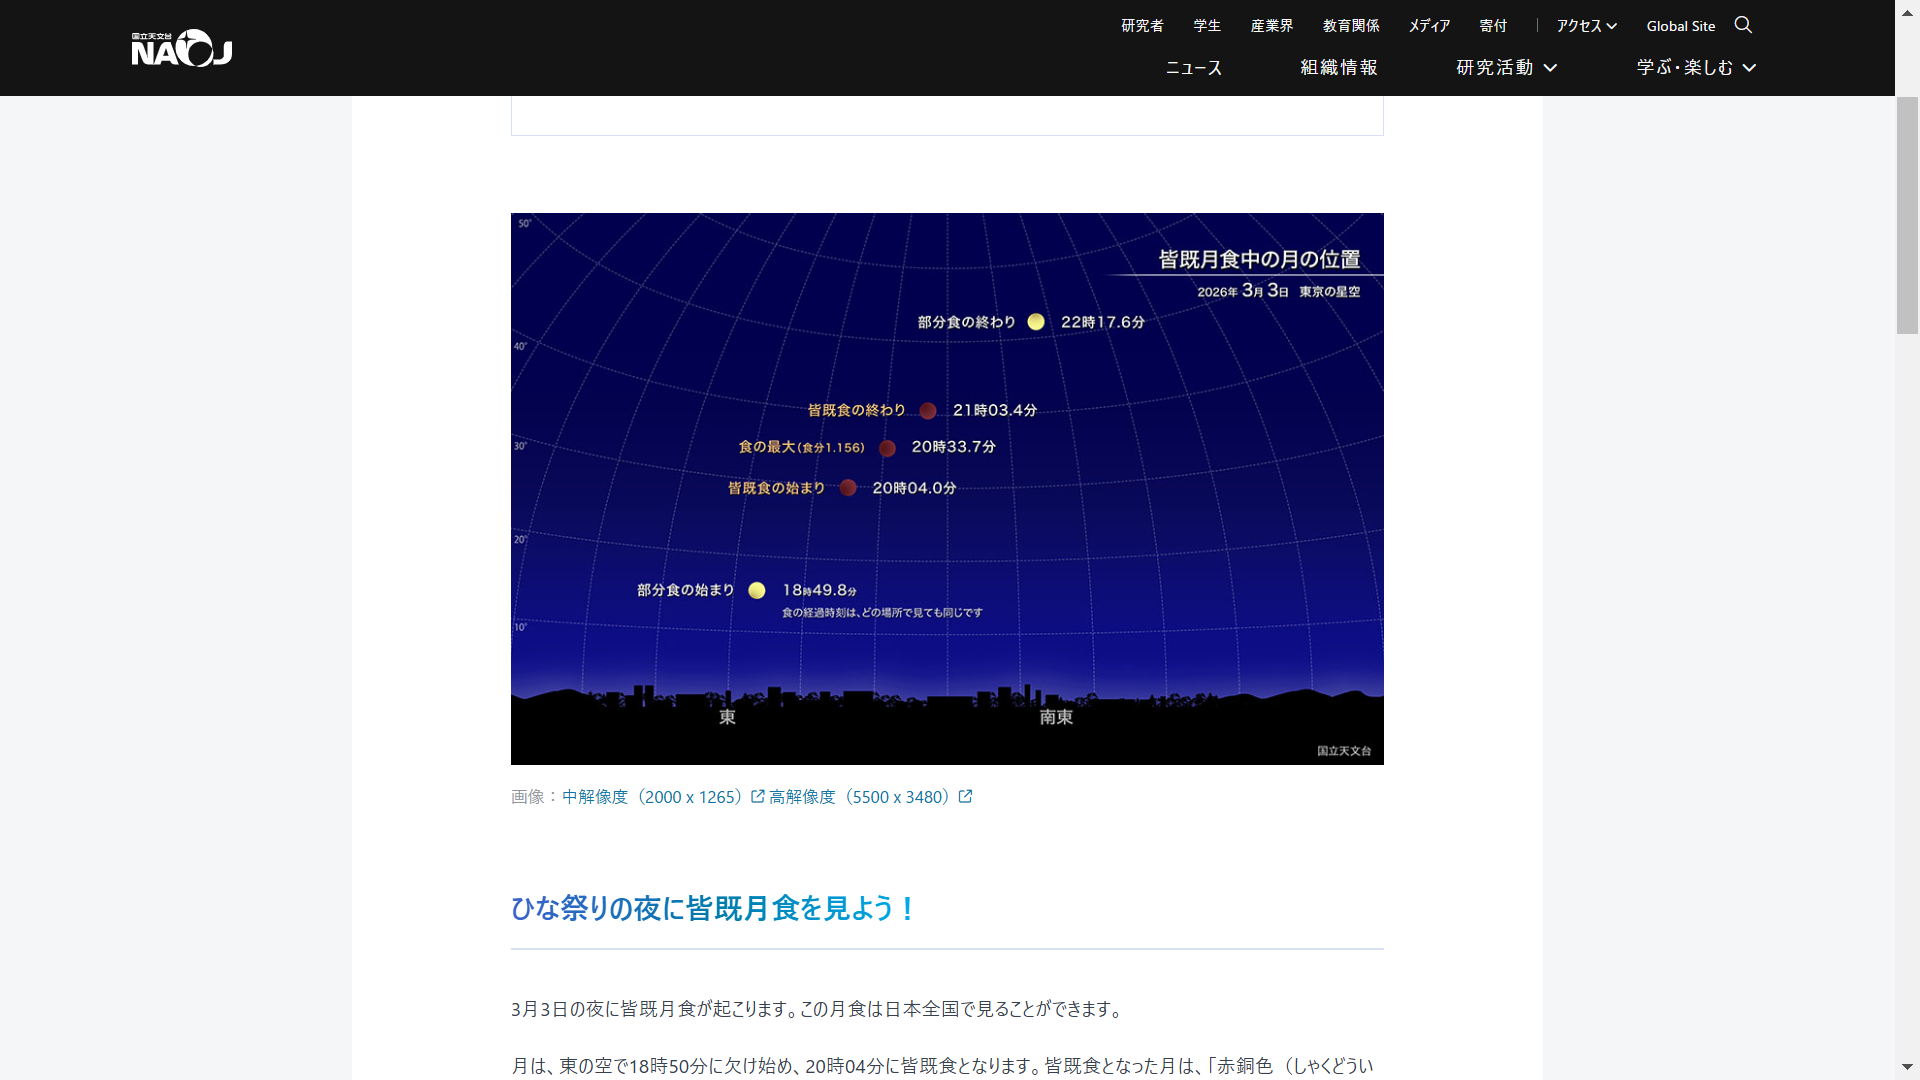
Task: Click the scrollbar down arrow
Action: 1907,1068
